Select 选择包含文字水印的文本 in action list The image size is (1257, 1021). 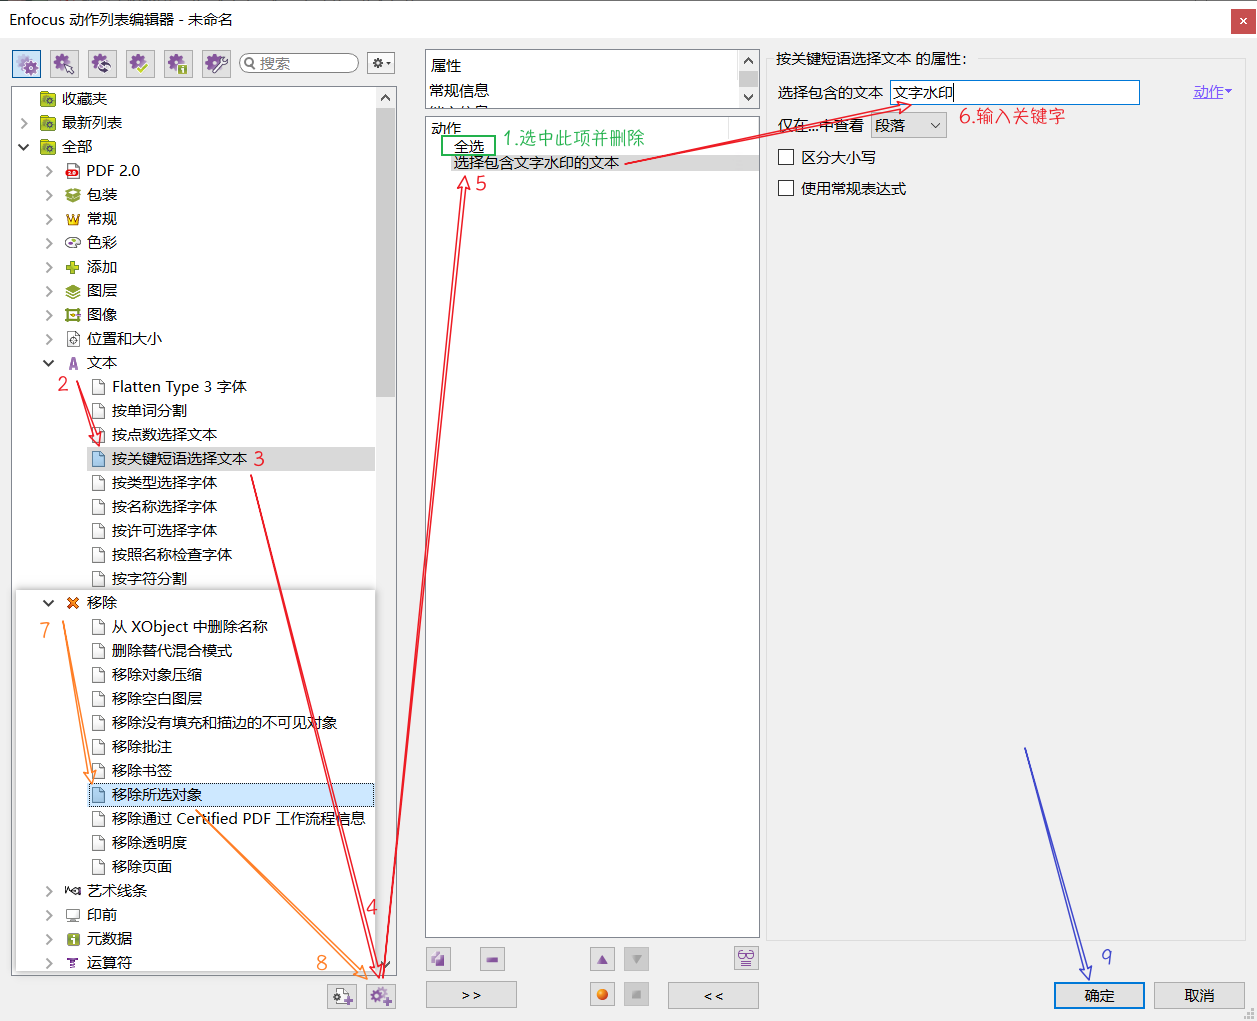coord(536,163)
